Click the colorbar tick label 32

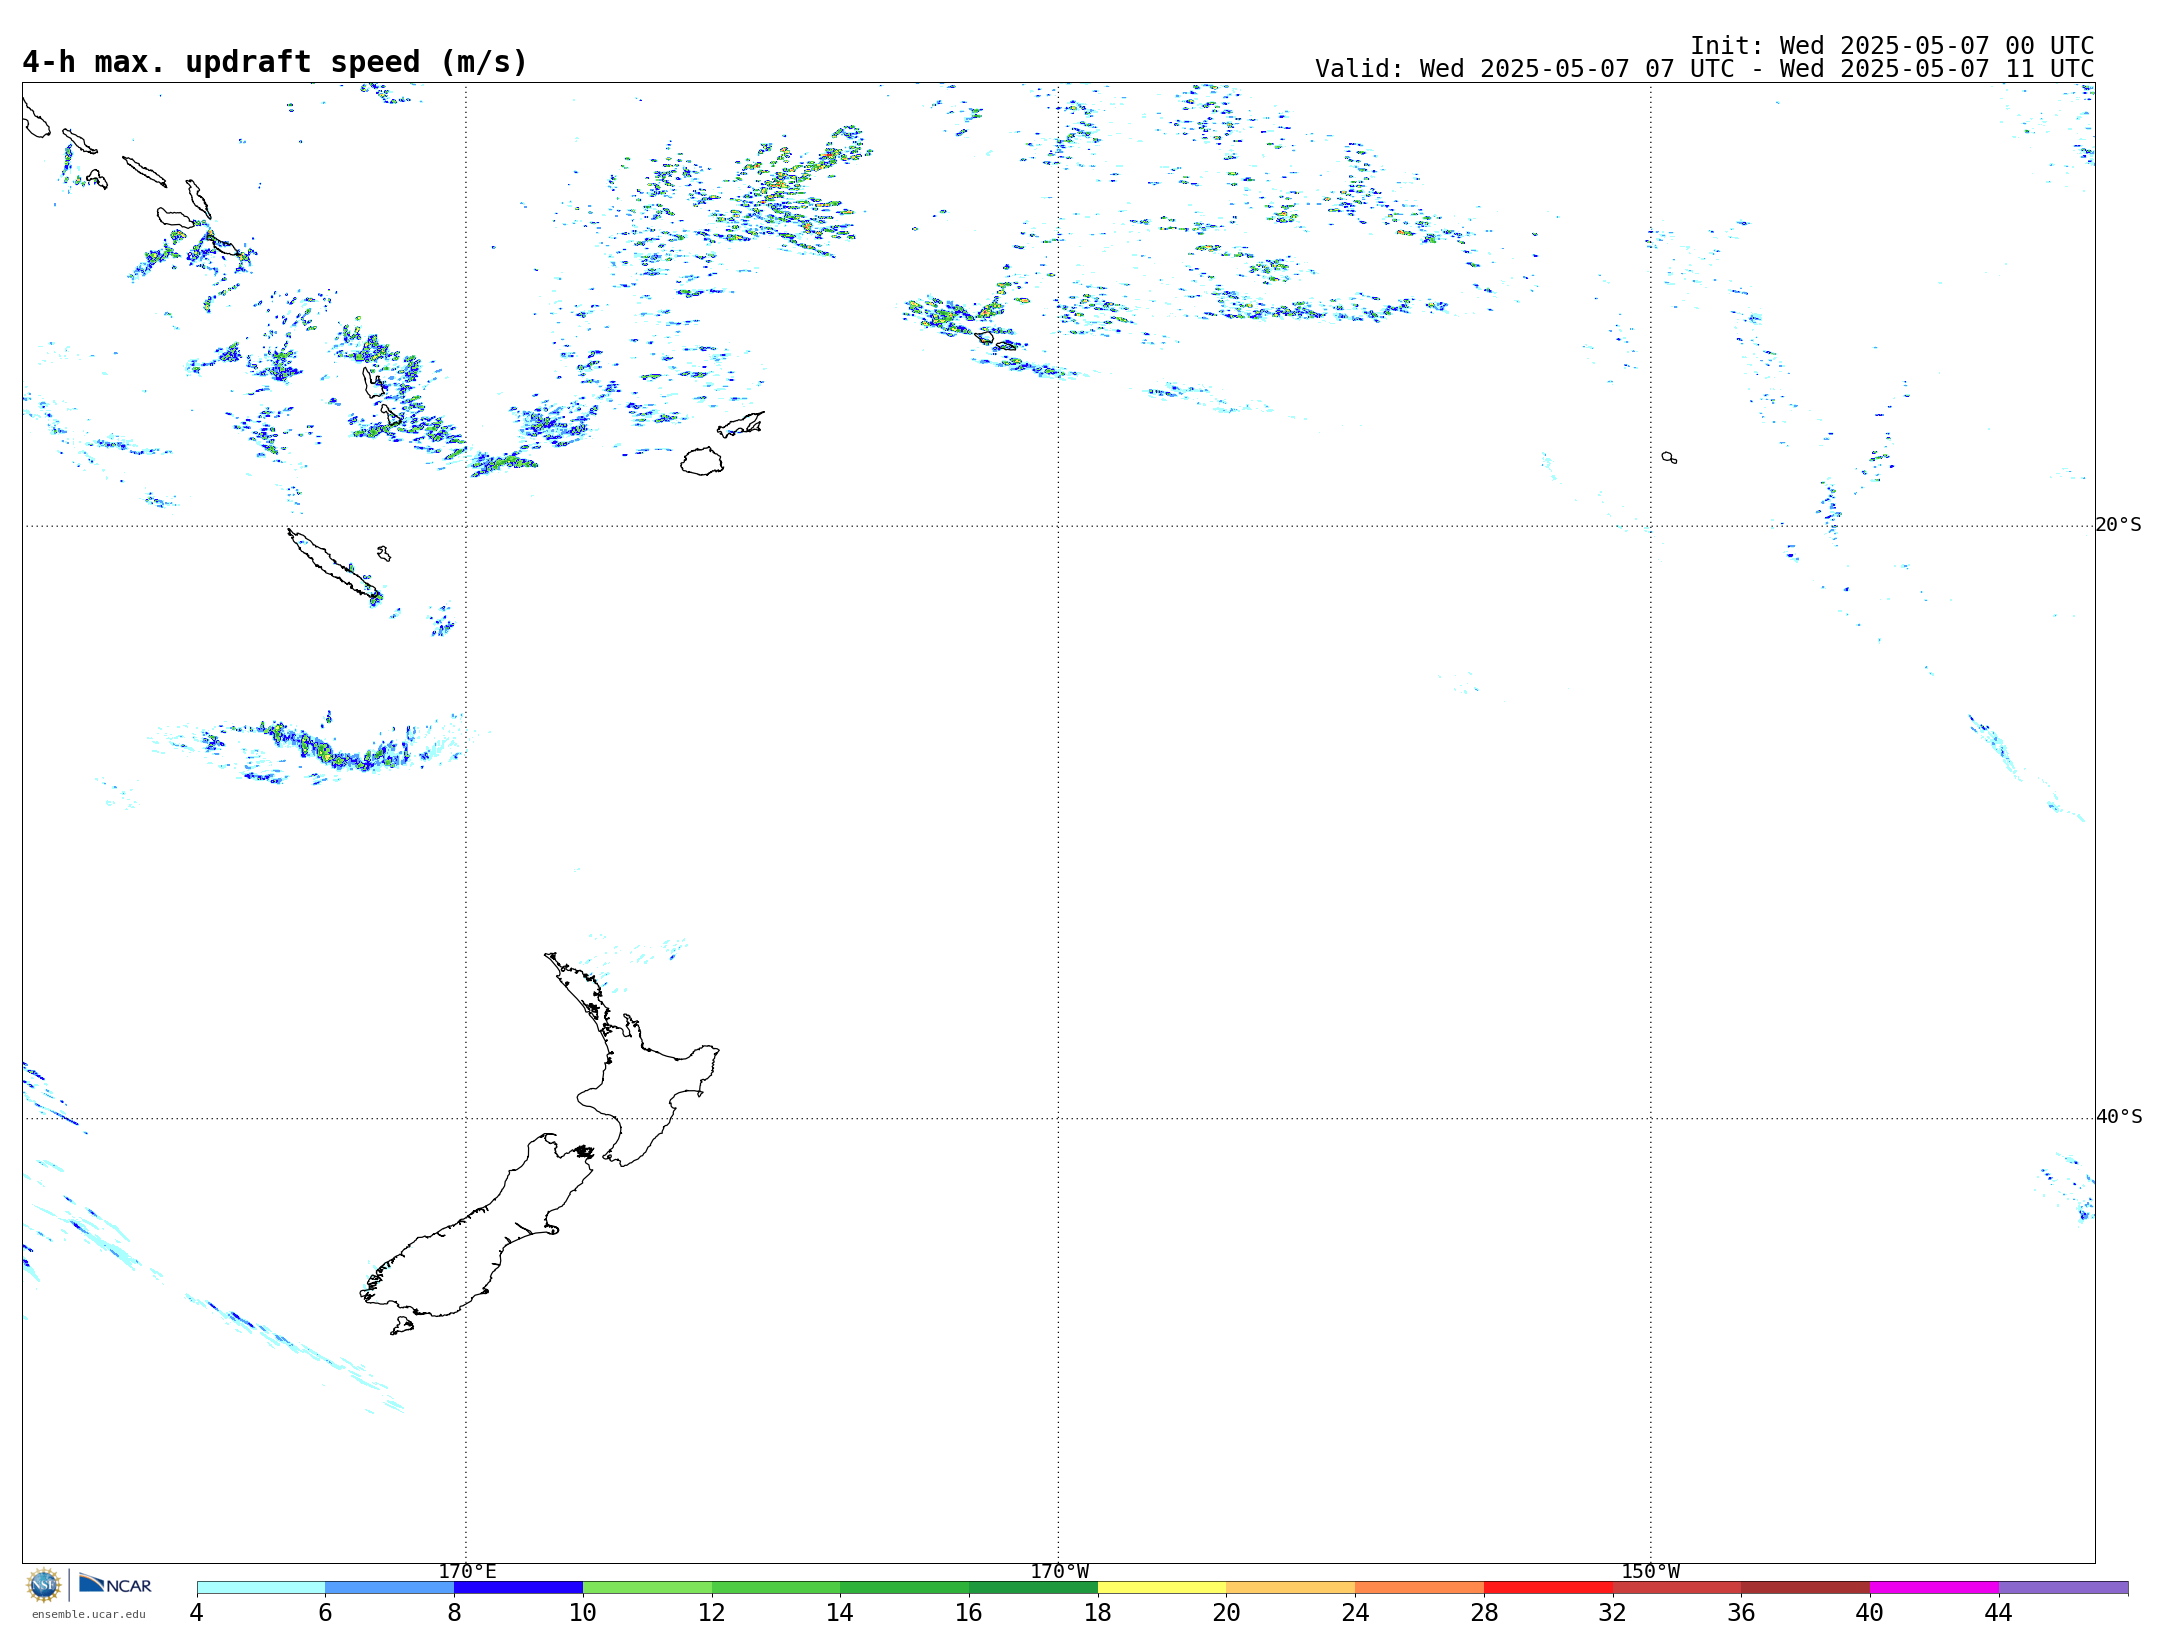click(x=1612, y=1613)
